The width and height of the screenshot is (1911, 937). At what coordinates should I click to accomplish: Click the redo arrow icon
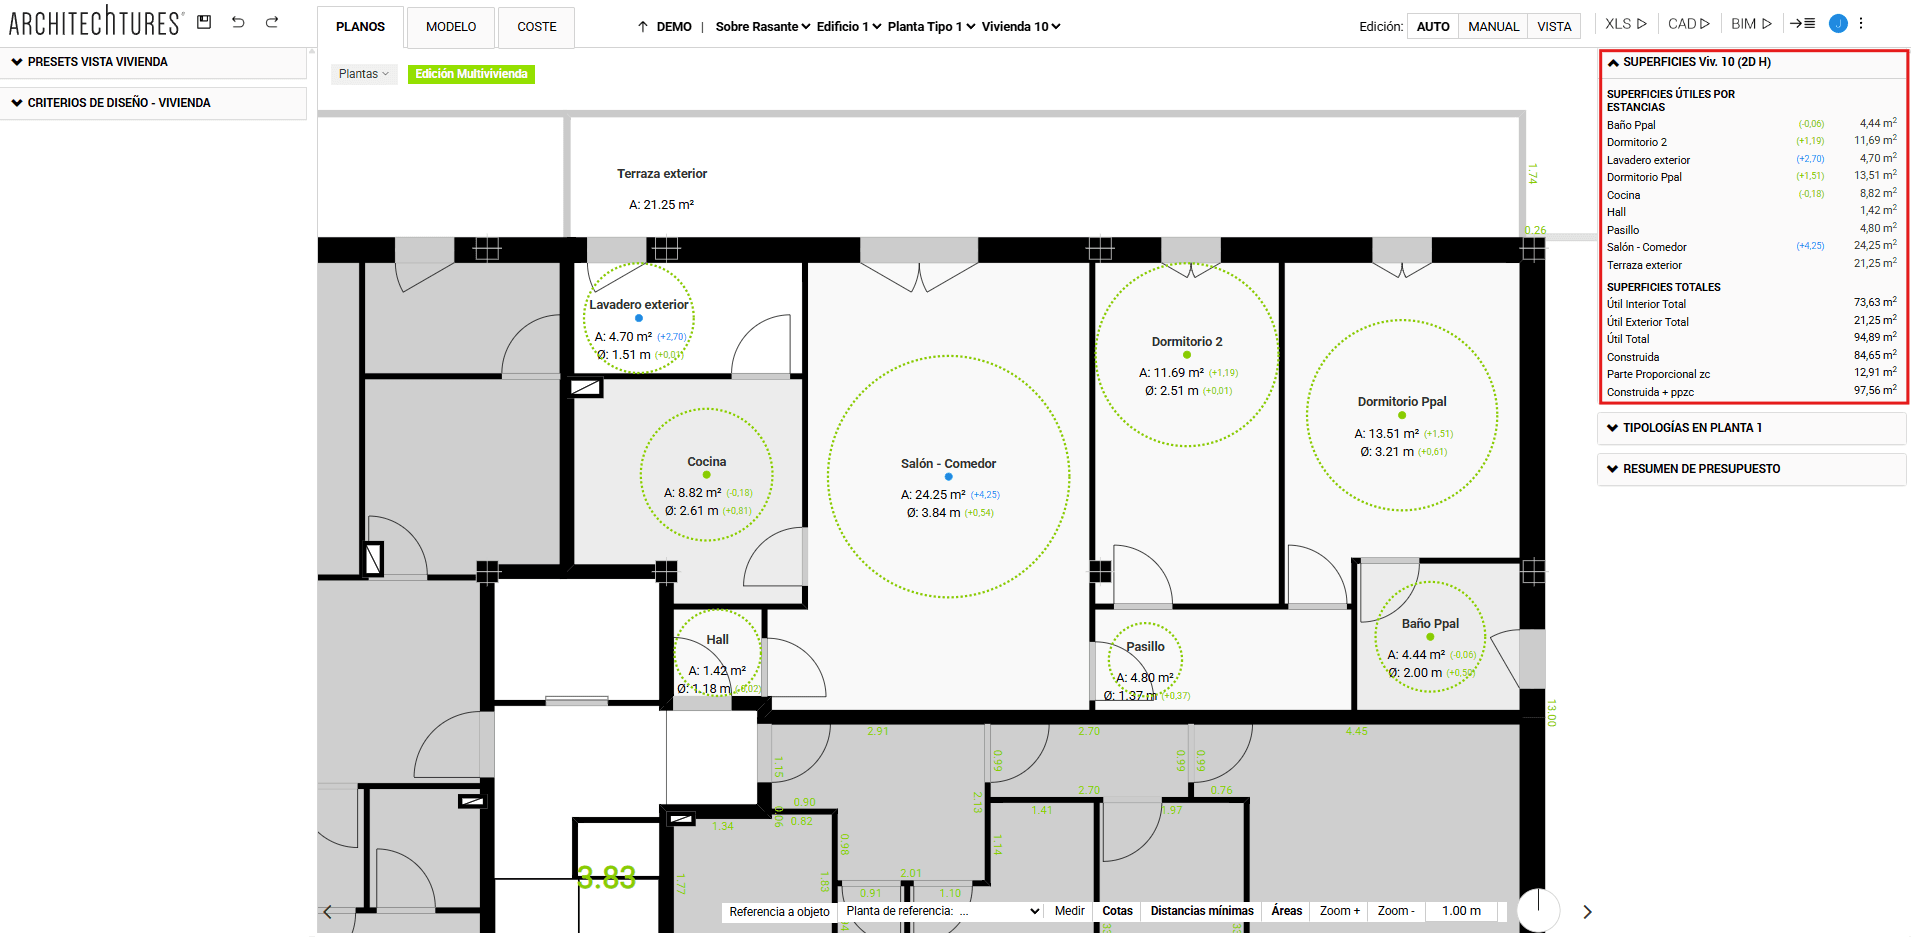(x=271, y=21)
